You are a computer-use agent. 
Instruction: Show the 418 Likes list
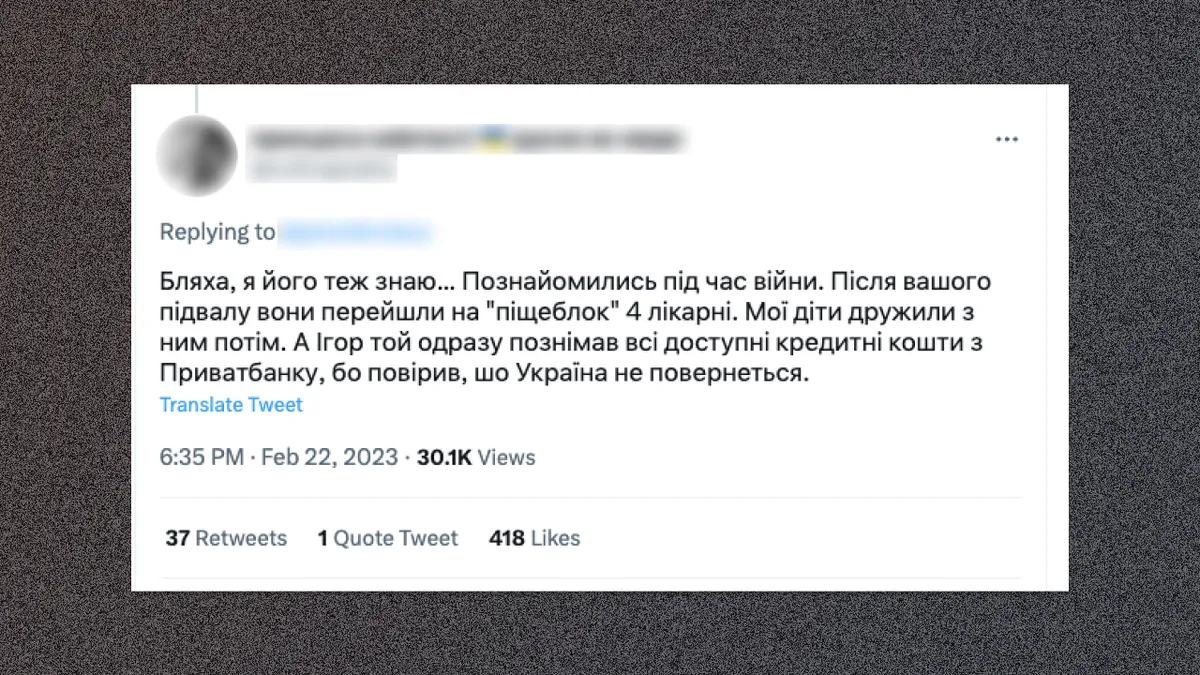click(x=534, y=538)
